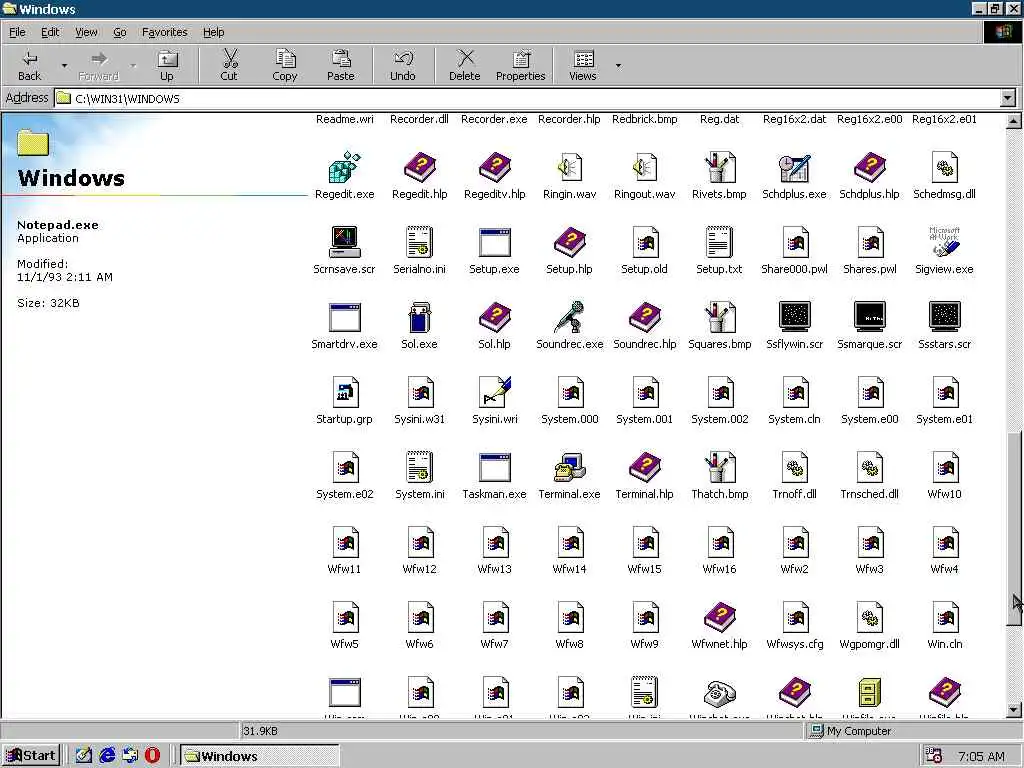The height and width of the screenshot is (768, 1024).
Task: Select the Regedit.hlp help file
Action: pyautogui.click(x=419, y=168)
